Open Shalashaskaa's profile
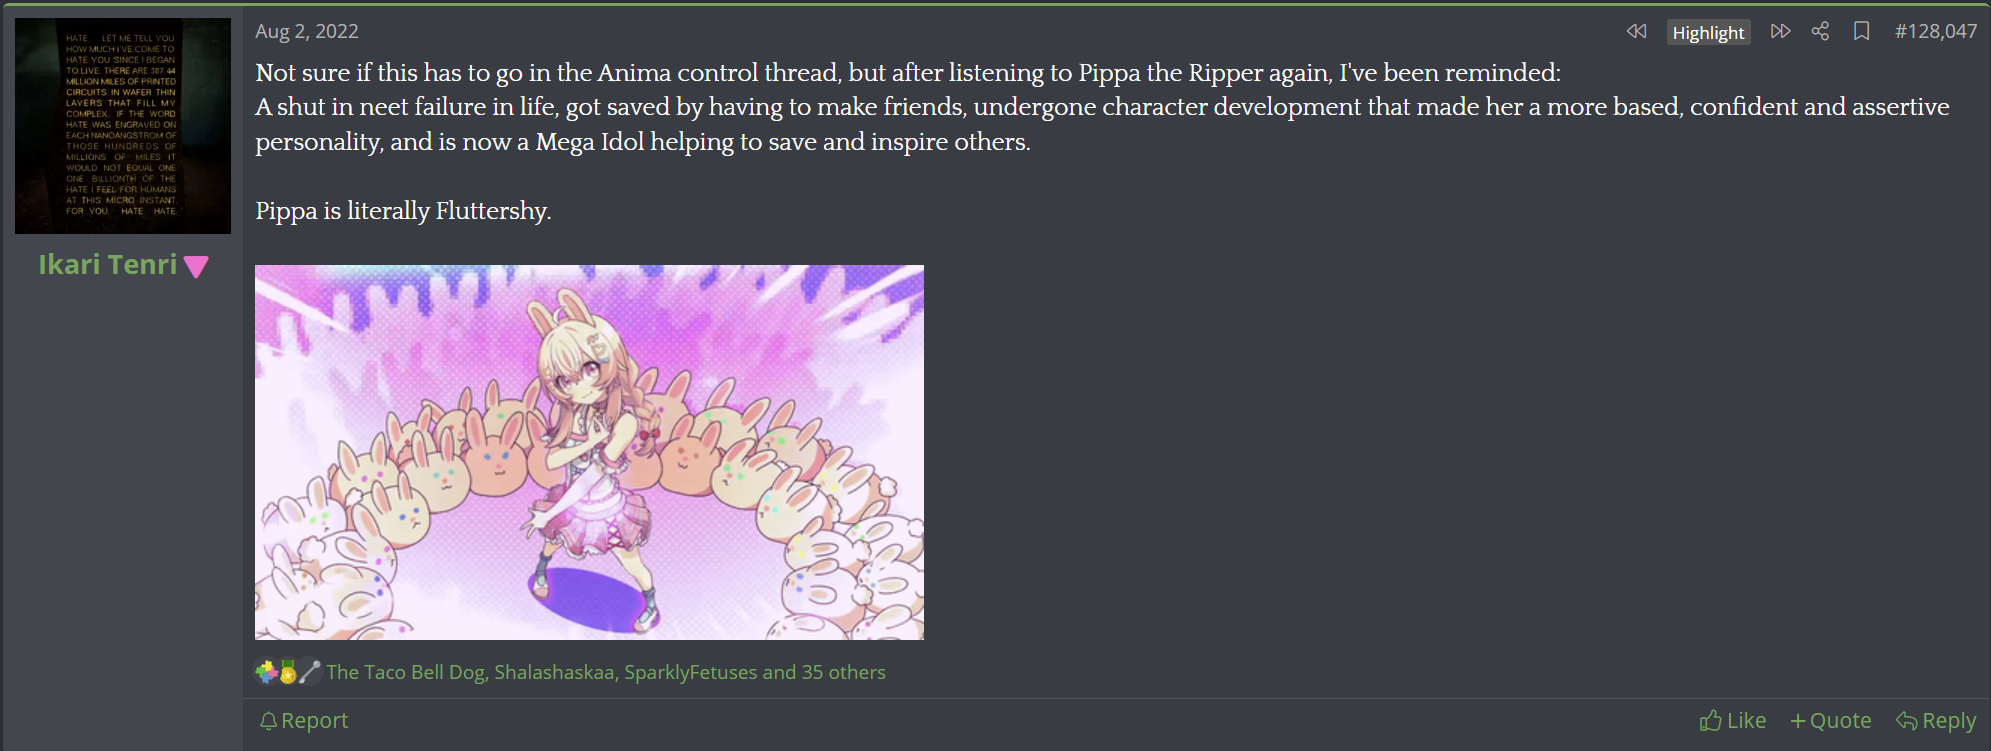Screen dimensions: 1991x751 coord(554,673)
